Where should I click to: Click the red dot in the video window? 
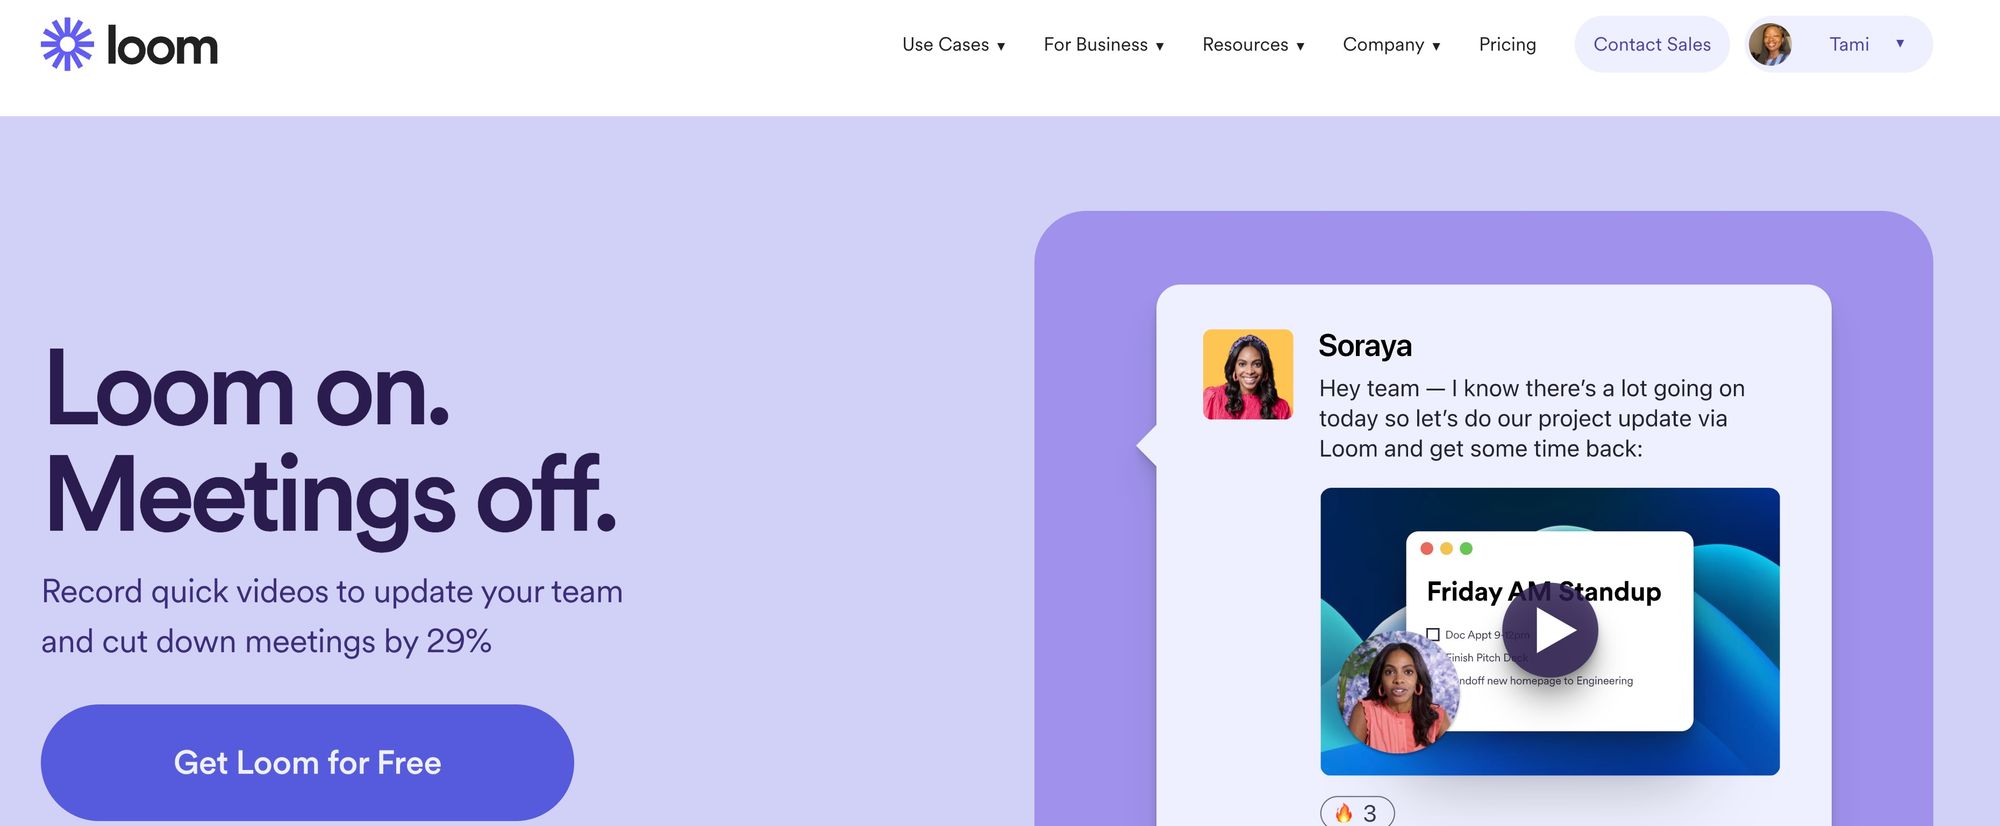1427,548
